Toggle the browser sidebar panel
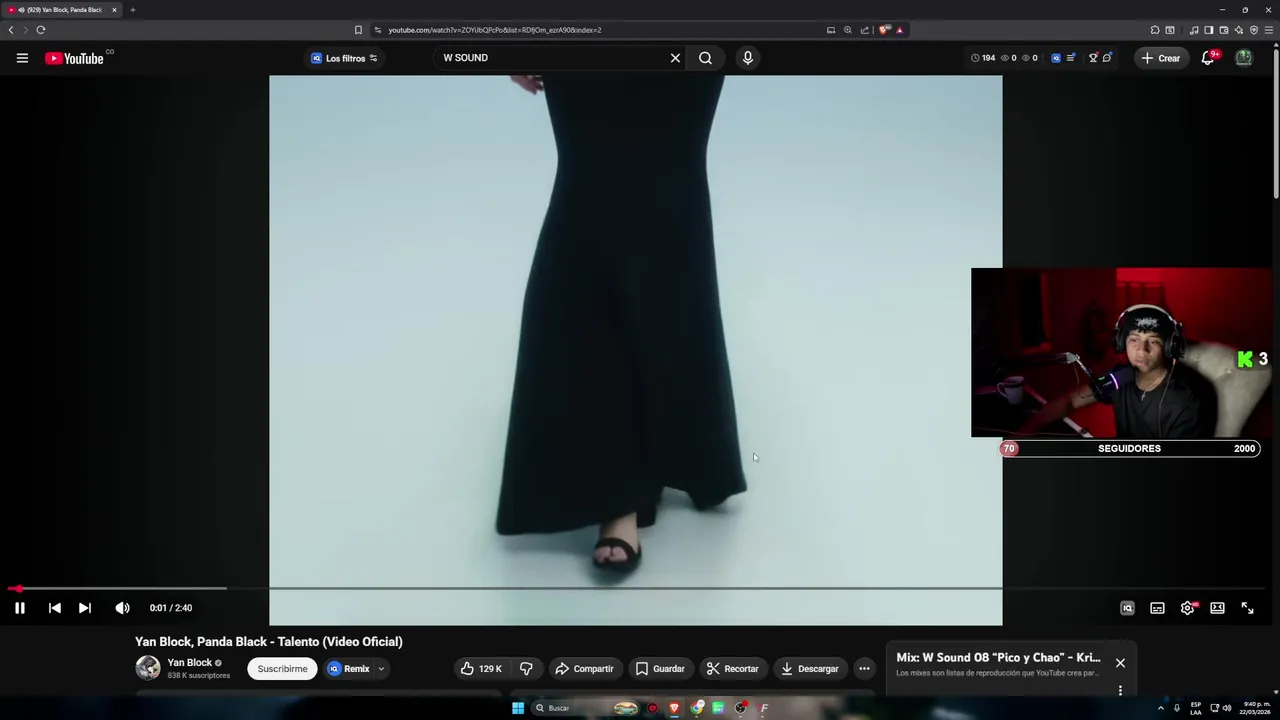This screenshot has height=720, width=1280. tap(1208, 30)
